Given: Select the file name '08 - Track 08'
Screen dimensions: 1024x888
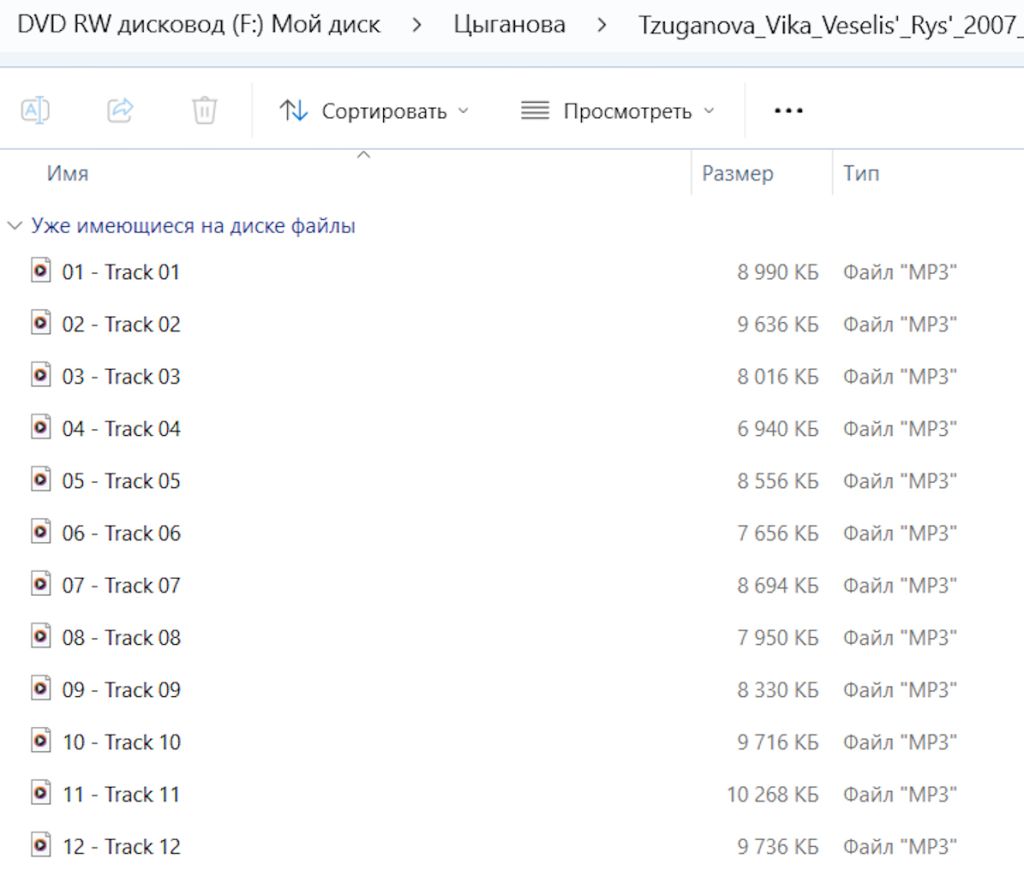Looking at the screenshot, I should [121, 637].
